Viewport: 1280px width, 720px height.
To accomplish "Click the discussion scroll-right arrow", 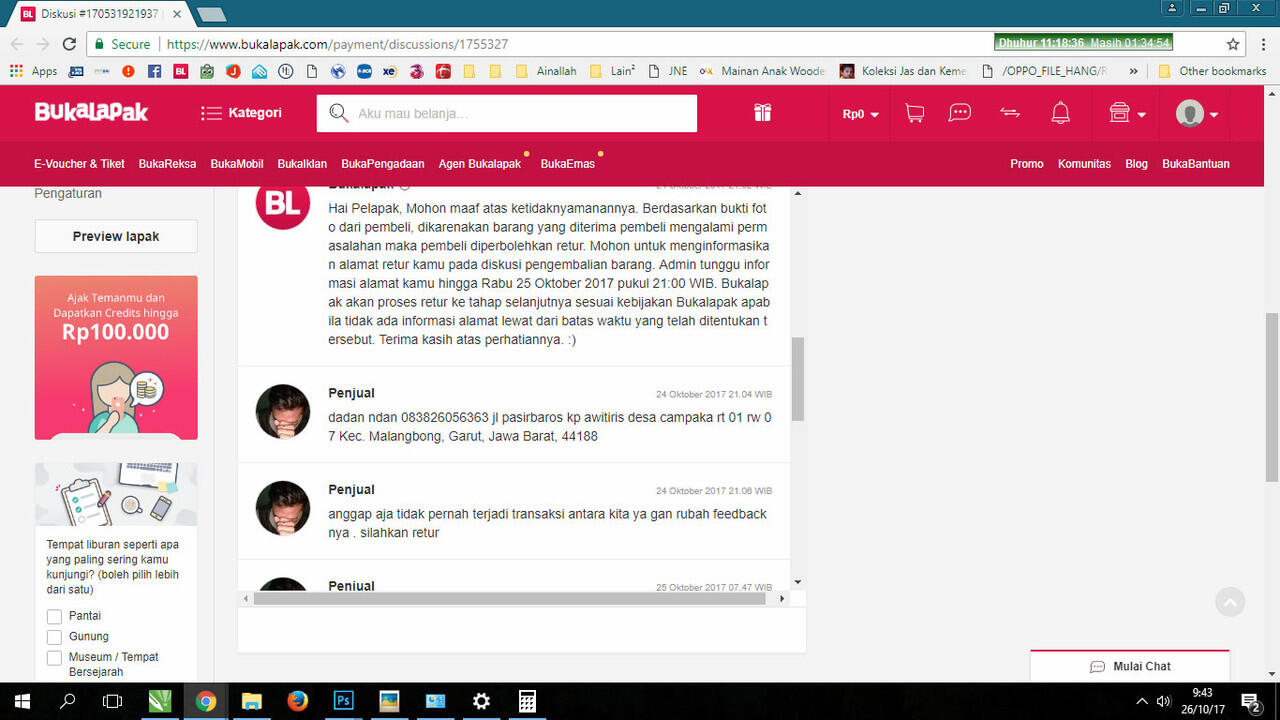I will point(783,598).
